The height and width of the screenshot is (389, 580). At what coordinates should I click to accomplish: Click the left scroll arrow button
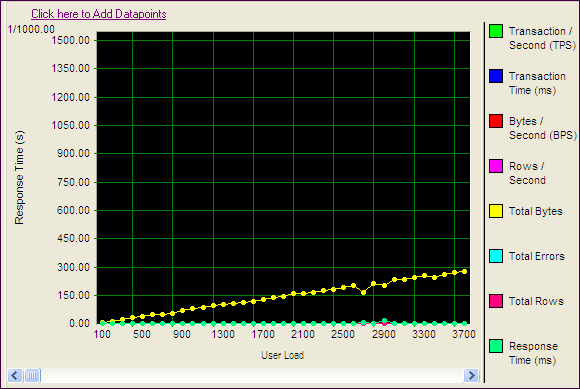(15, 376)
